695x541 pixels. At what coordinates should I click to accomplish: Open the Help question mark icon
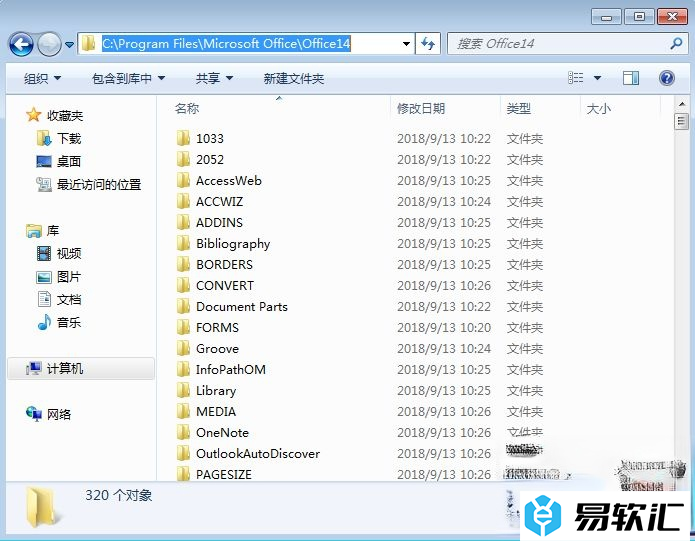tap(667, 78)
